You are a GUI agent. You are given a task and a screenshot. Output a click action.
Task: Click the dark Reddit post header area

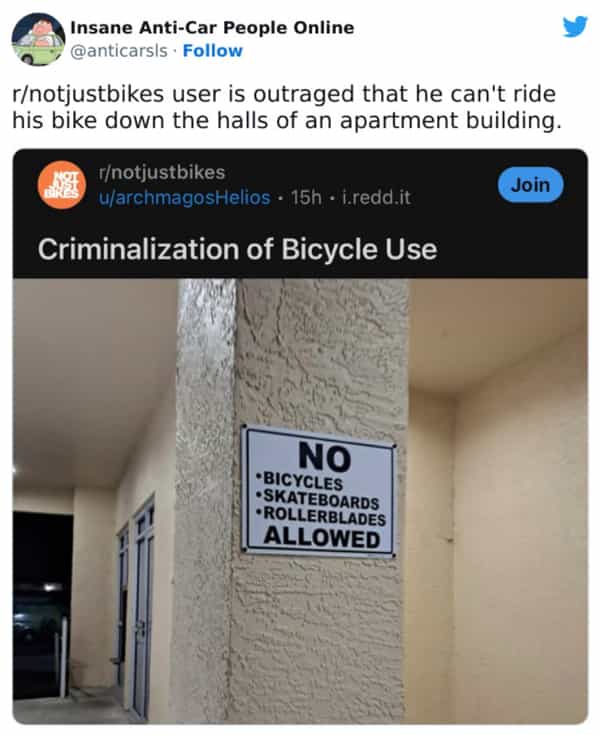pos(300,214)
